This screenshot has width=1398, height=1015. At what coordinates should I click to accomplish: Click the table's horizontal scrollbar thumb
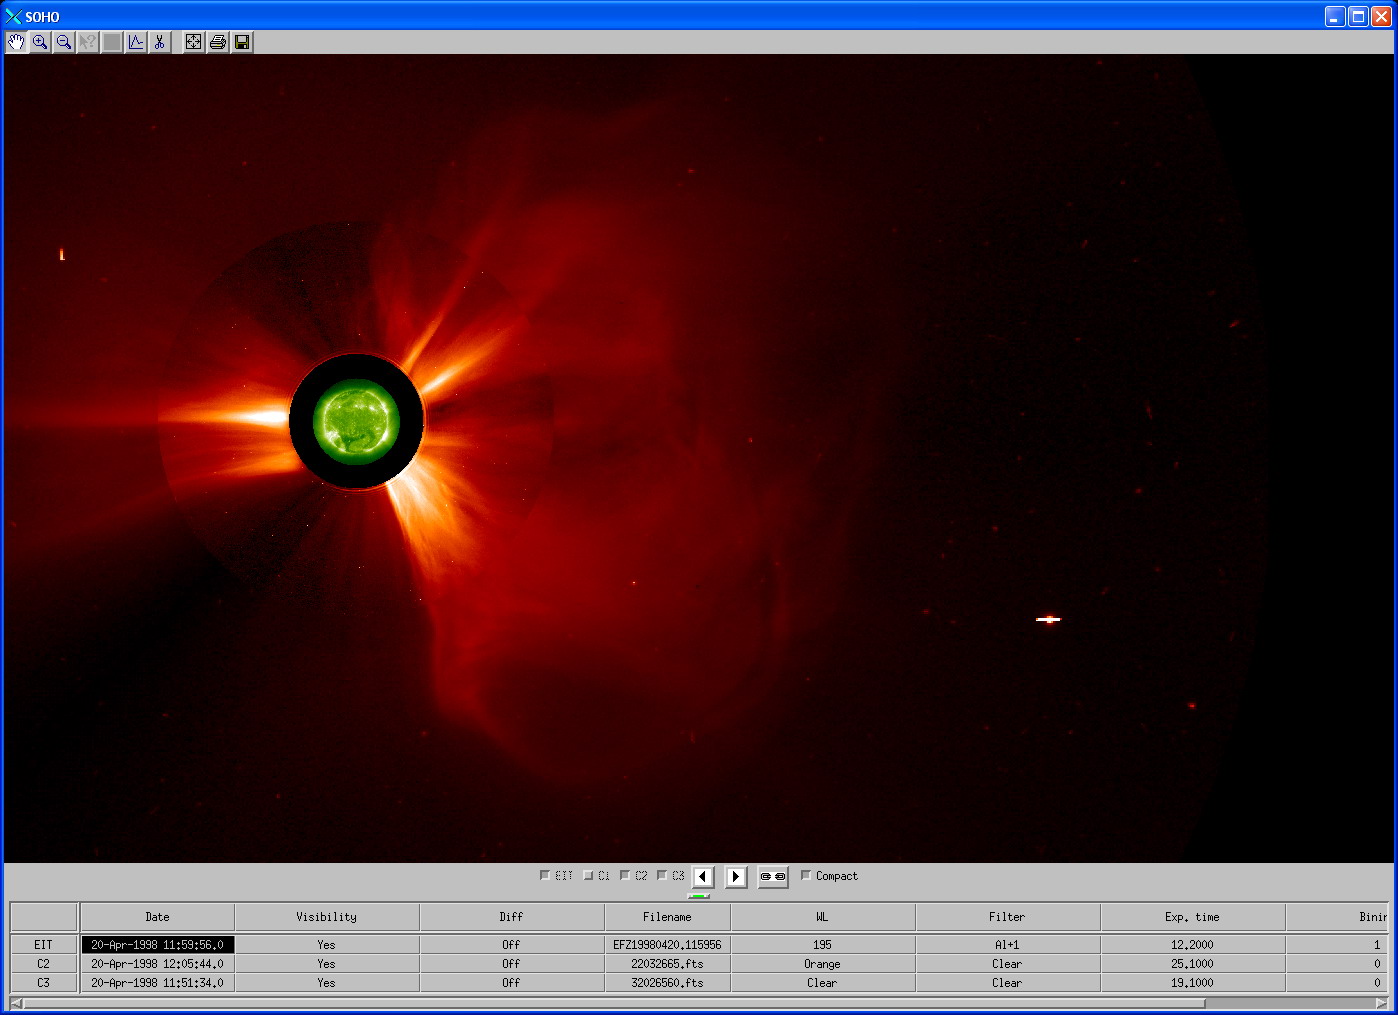pos(614,1003)
